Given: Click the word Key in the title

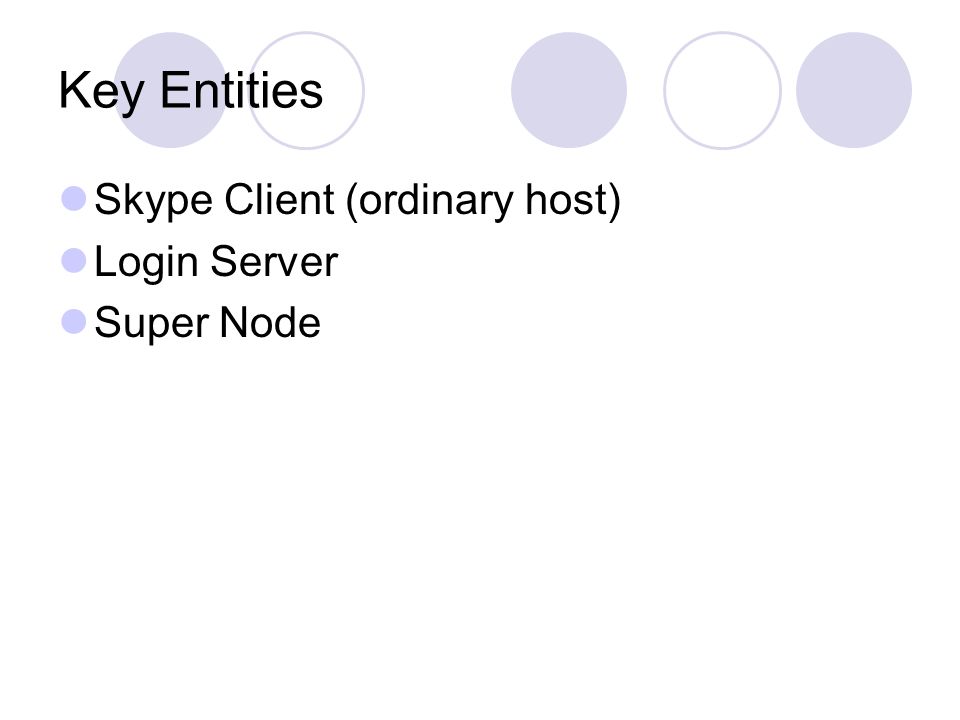Looking at the screenshot, I should (x=102, y=92).
